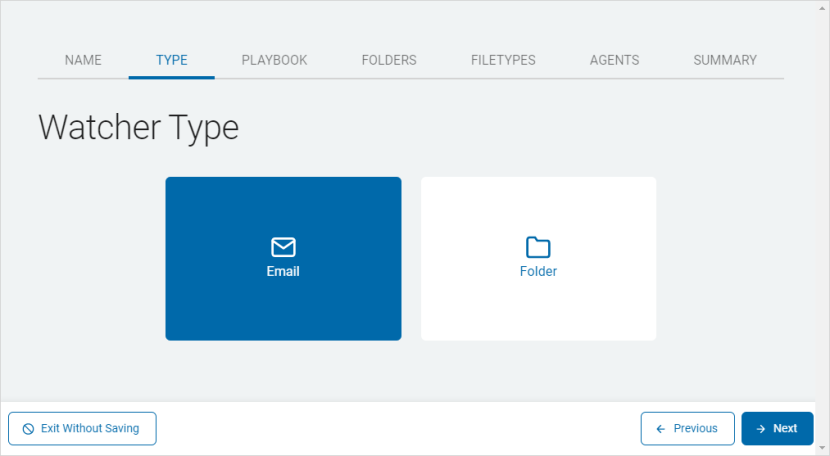
Task: View the SUMMARY tab
Action: coord(725,60)
